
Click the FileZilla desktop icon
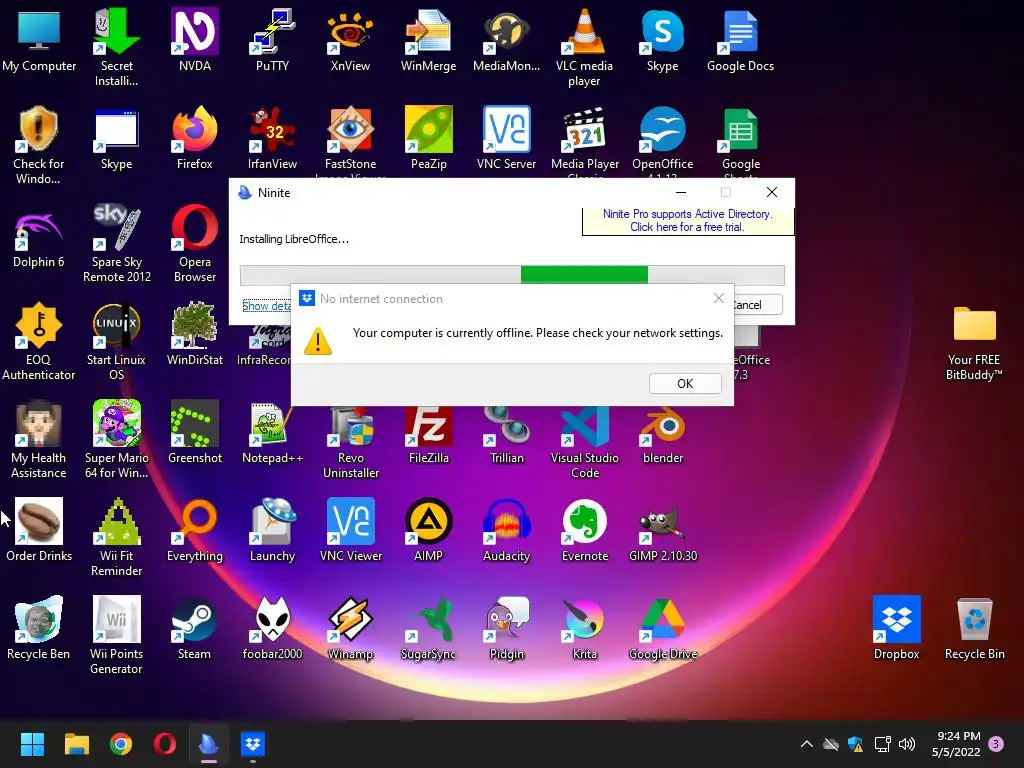(x=428, y=436)
